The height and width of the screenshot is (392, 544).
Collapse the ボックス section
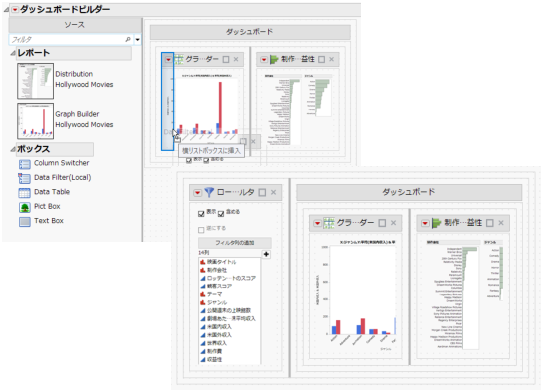coord(13,149)
